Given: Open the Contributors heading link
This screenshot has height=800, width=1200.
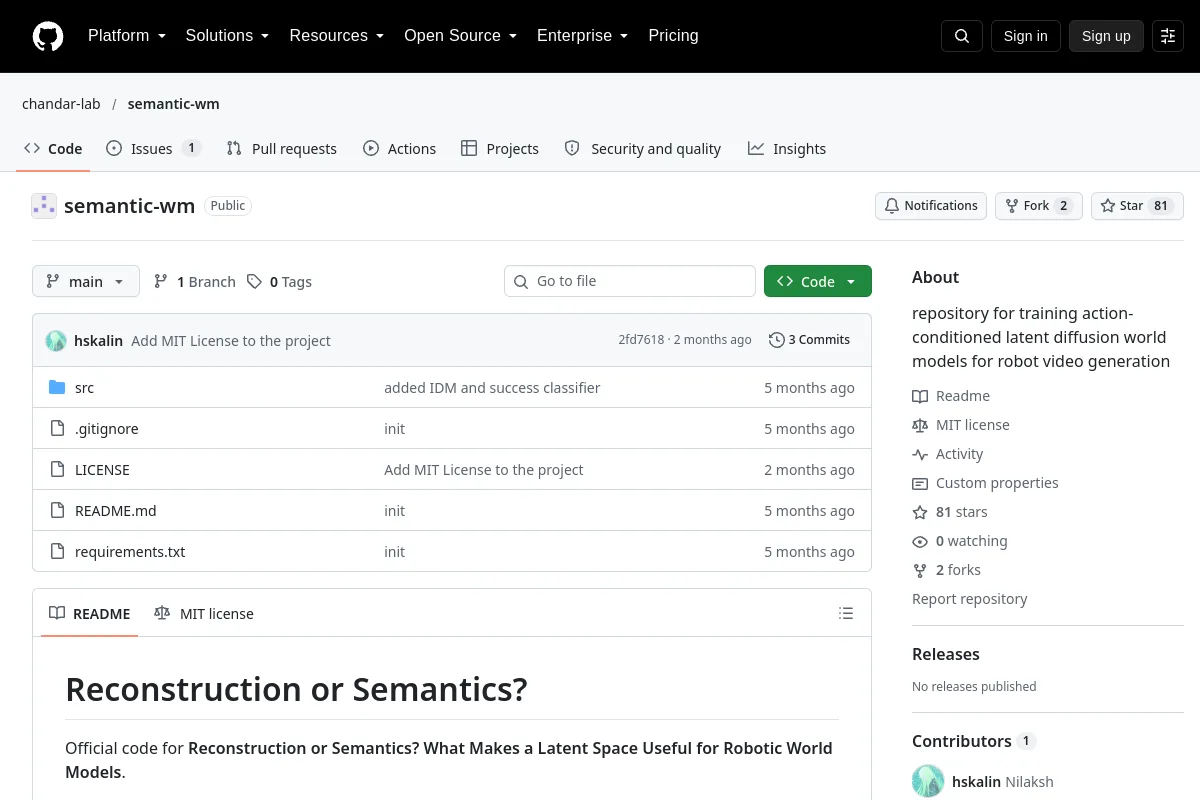Looking at the screenshot, I should click(974, 741).
